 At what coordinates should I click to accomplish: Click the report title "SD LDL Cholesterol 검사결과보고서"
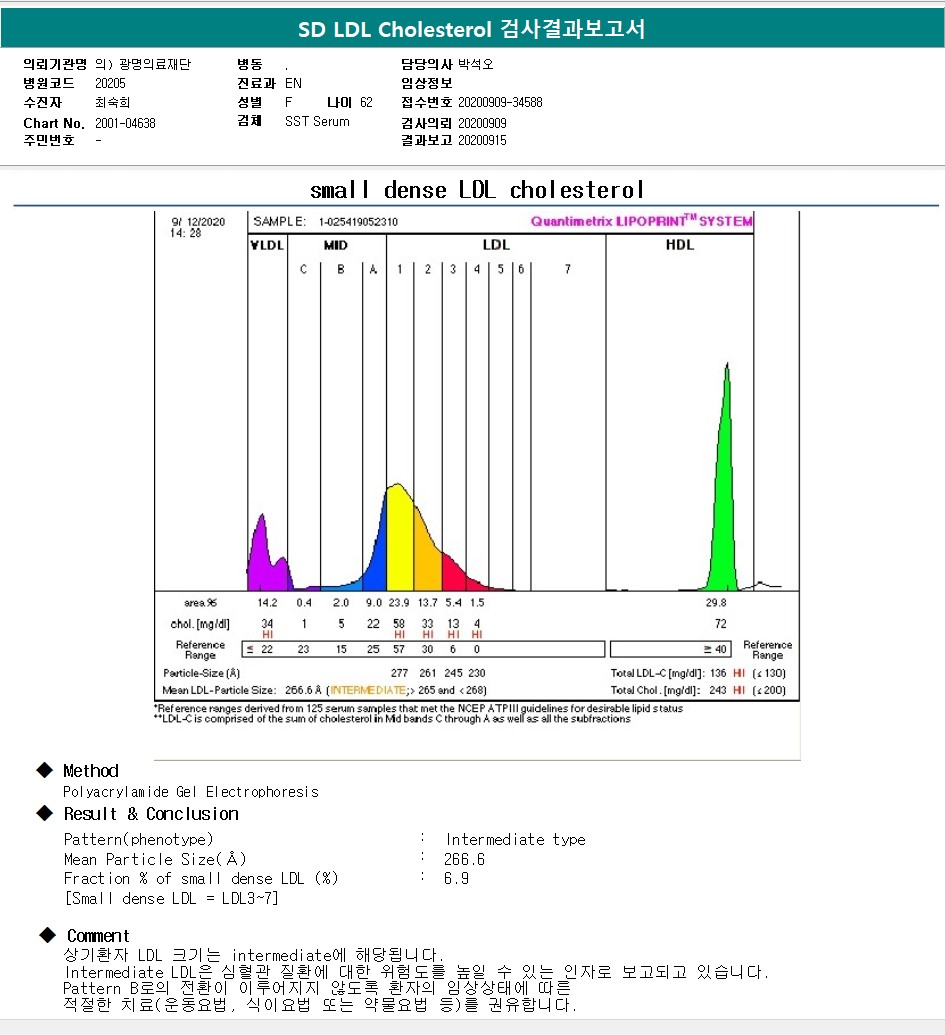[x=471, y=29]
